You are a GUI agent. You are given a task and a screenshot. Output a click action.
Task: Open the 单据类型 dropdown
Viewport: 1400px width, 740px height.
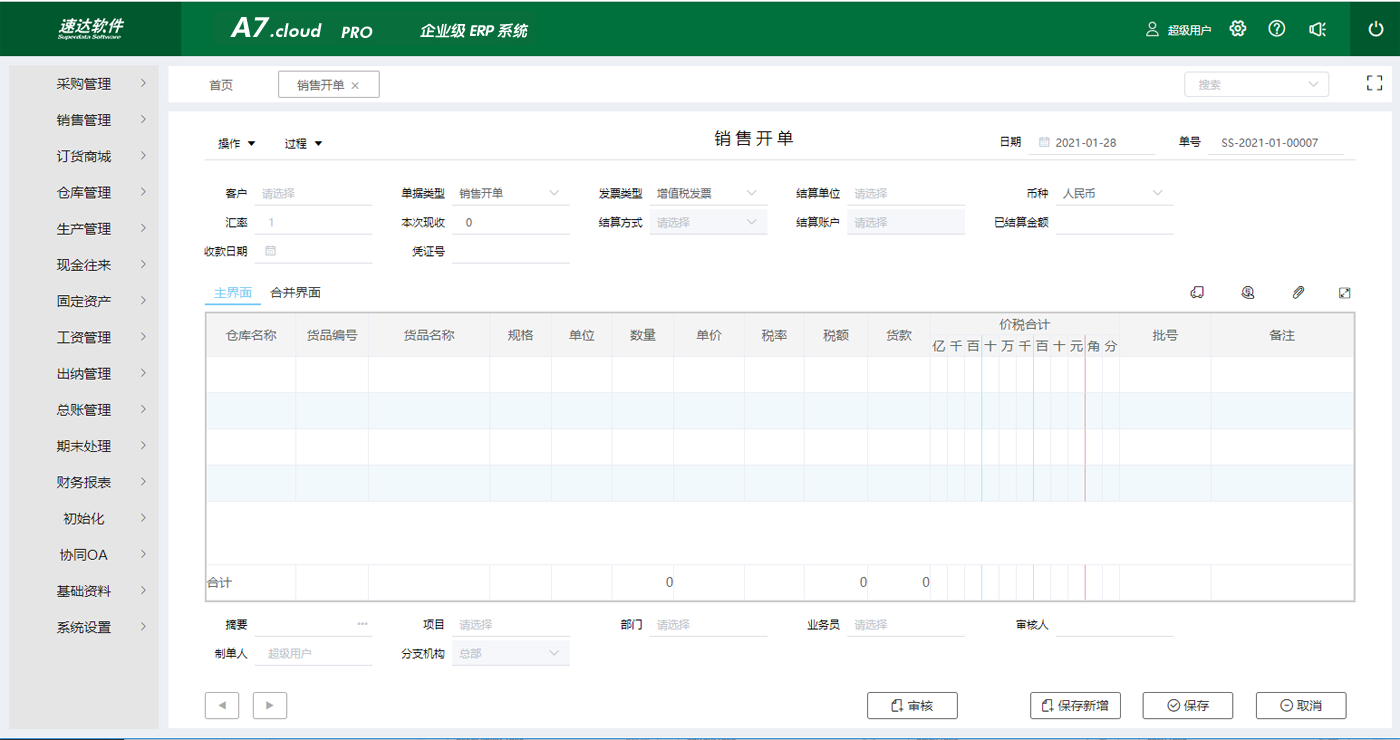510,193
